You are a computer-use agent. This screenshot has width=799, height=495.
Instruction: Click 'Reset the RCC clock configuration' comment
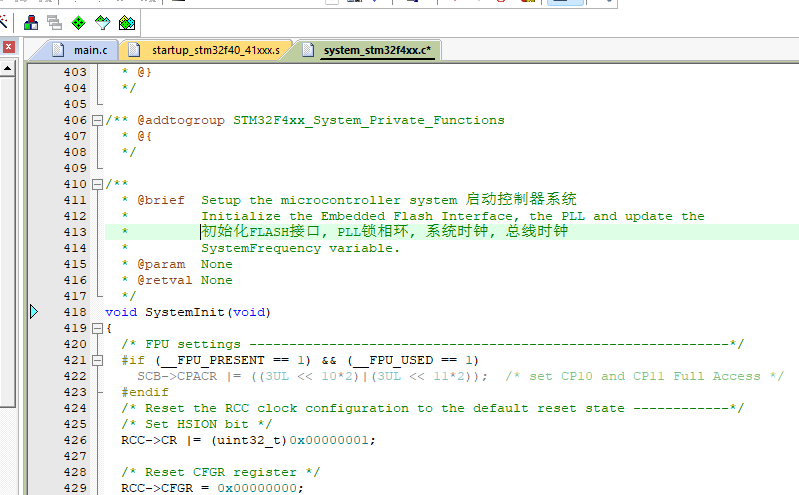coord(433,408)
